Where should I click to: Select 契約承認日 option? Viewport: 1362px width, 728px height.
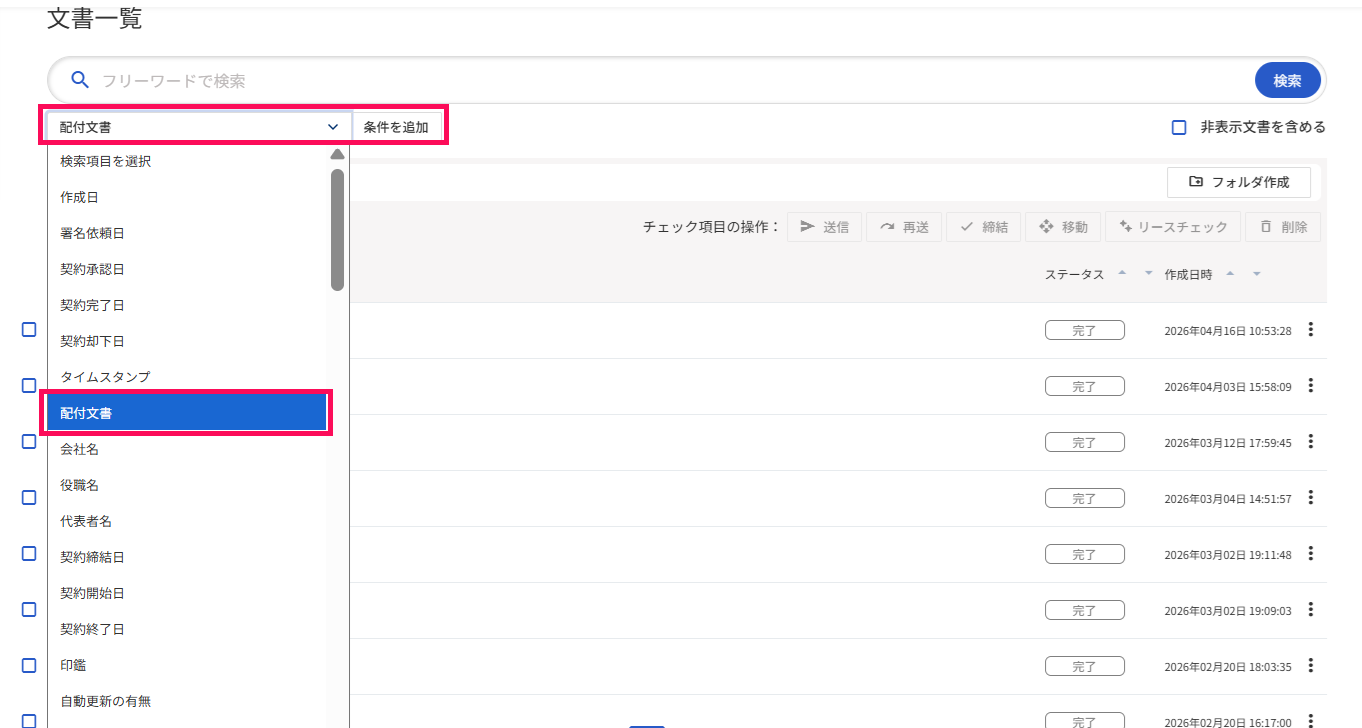coord(188,269)
